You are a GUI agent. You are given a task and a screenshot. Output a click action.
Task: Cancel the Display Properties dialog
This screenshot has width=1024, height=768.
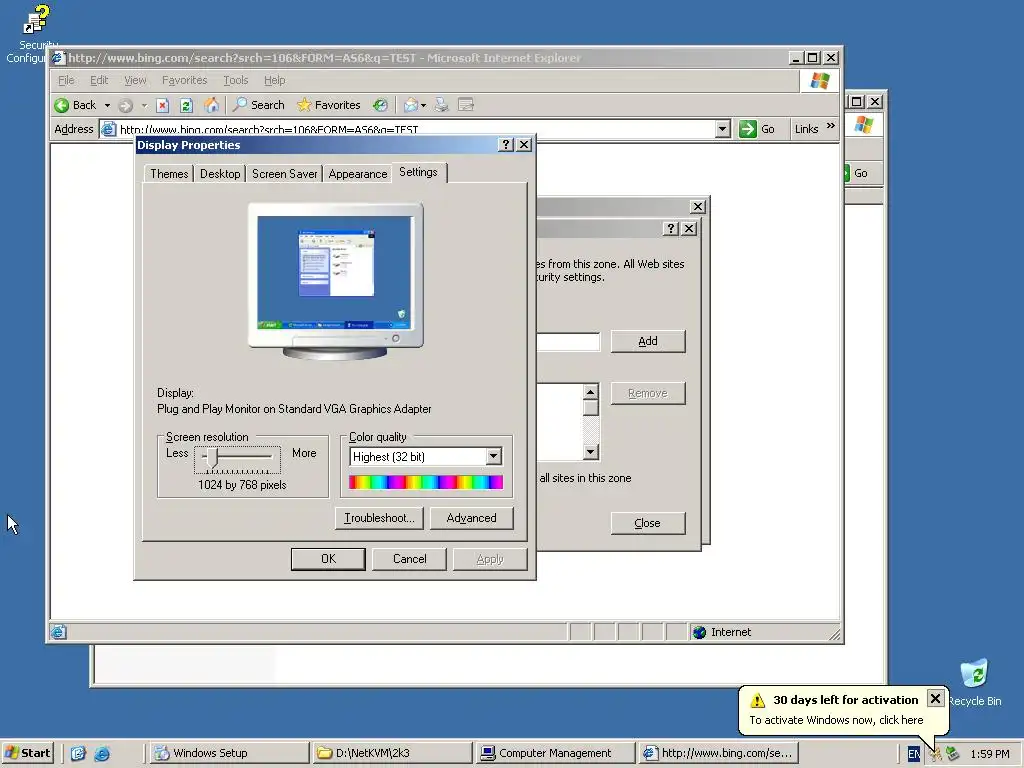pyautogui.click(x=409, y=559)
